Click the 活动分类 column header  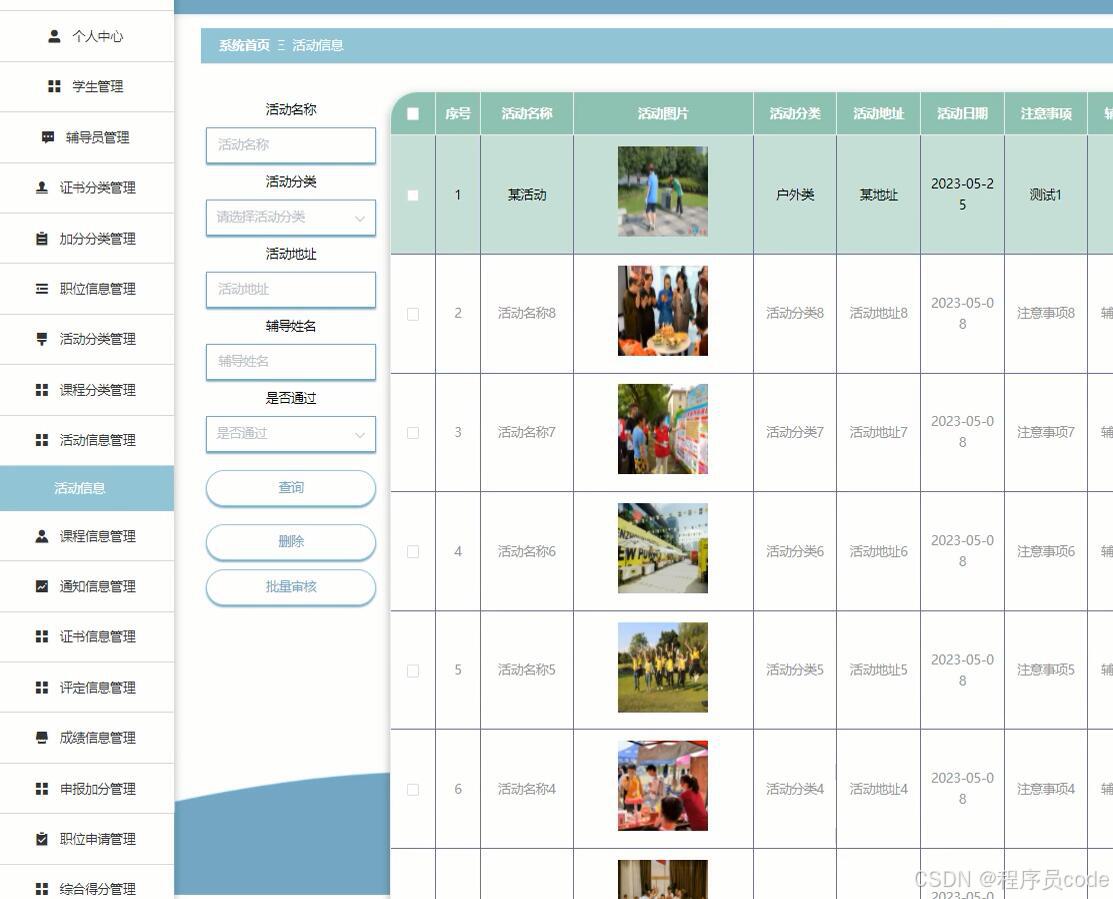coord(795,114)
